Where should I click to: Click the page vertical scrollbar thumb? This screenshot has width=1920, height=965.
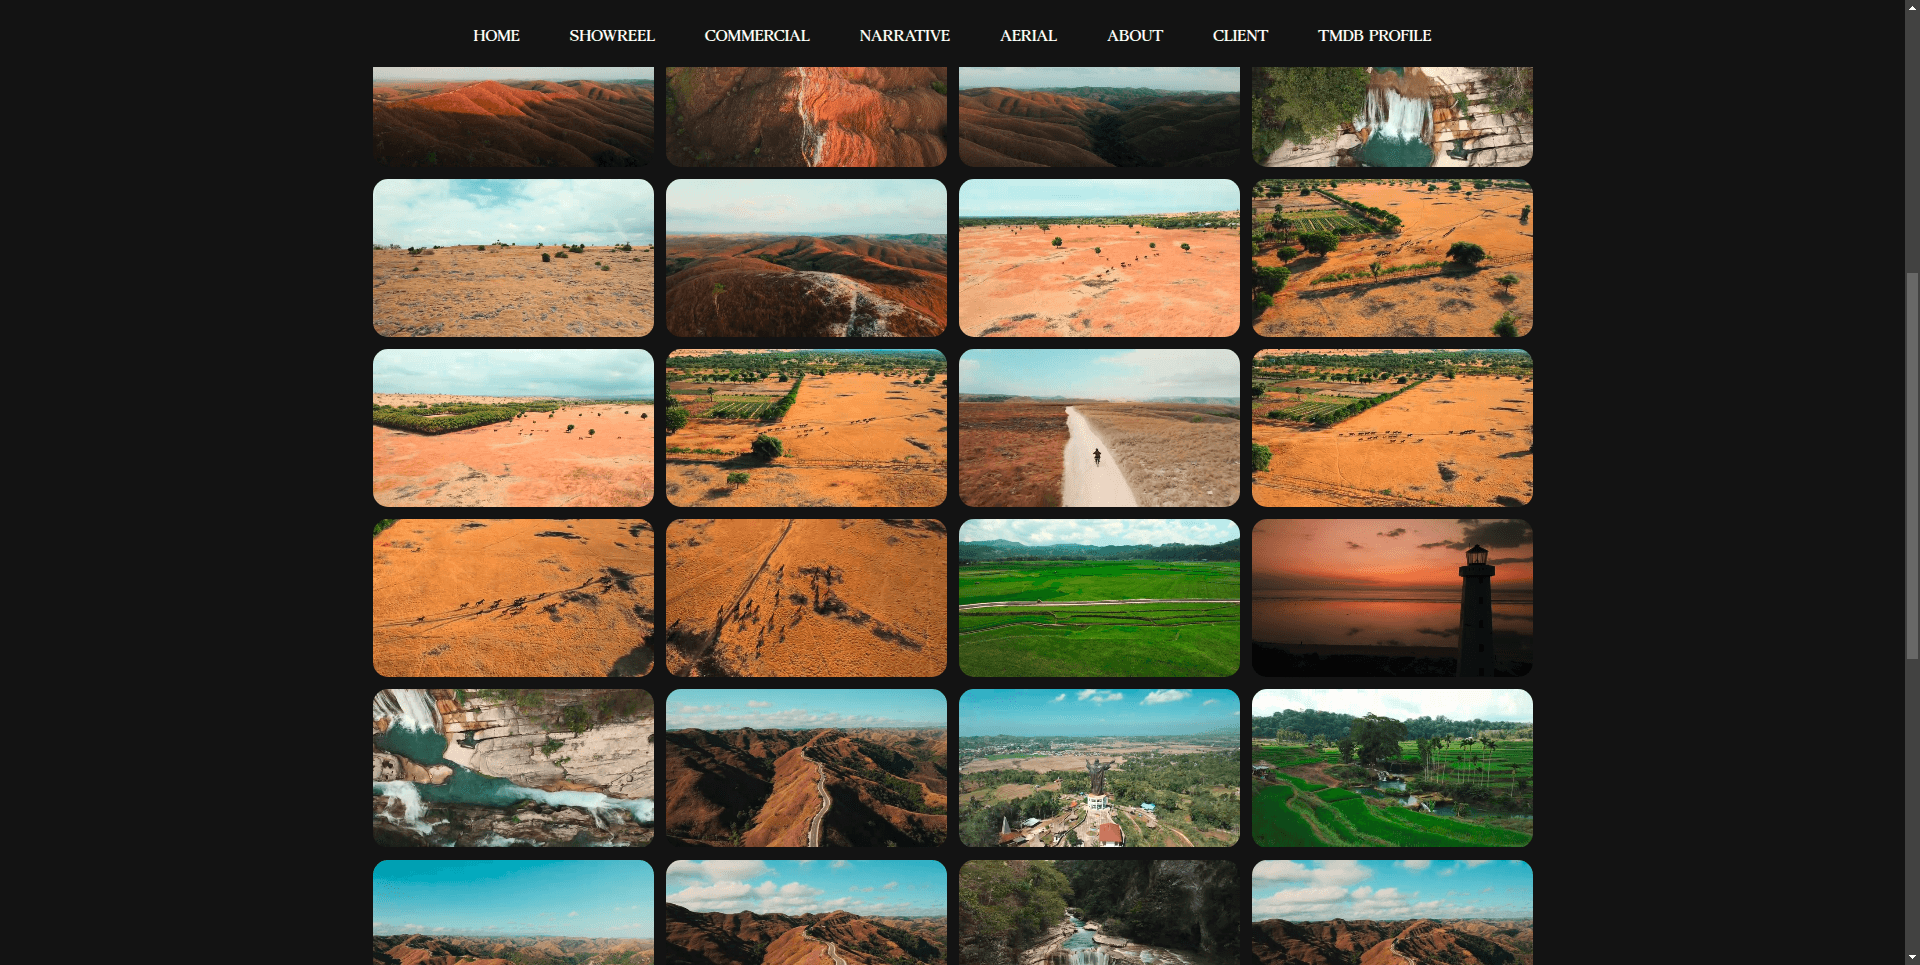pos(1912,465)
